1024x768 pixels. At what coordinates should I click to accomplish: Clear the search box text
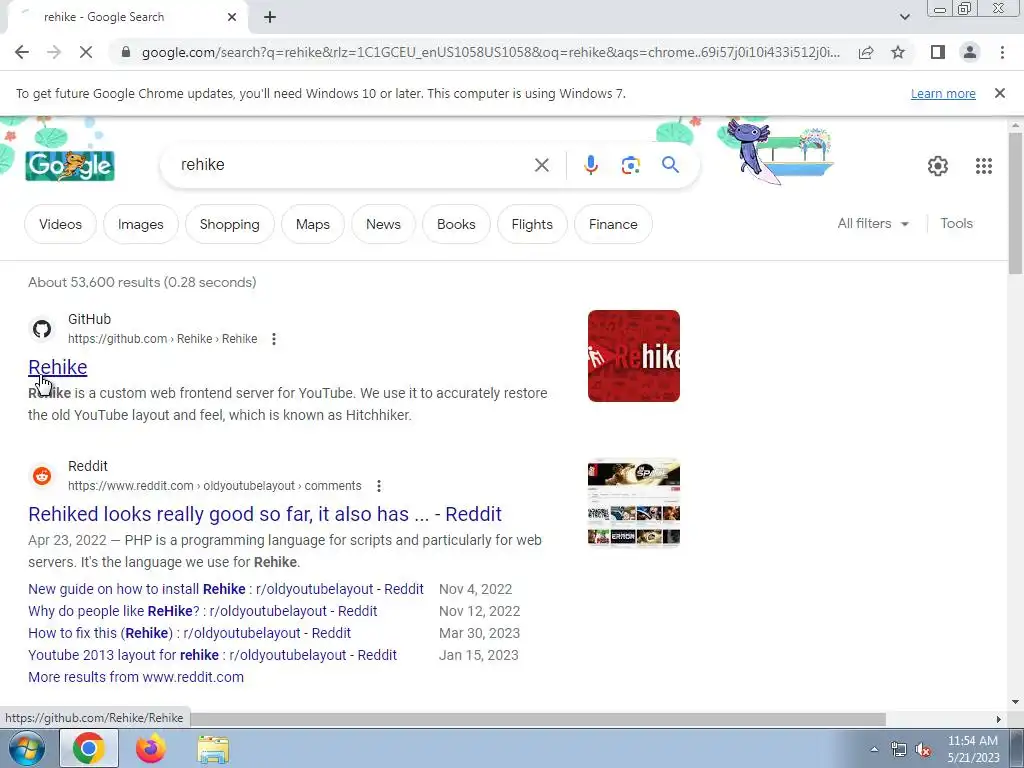tap(541, 165)
